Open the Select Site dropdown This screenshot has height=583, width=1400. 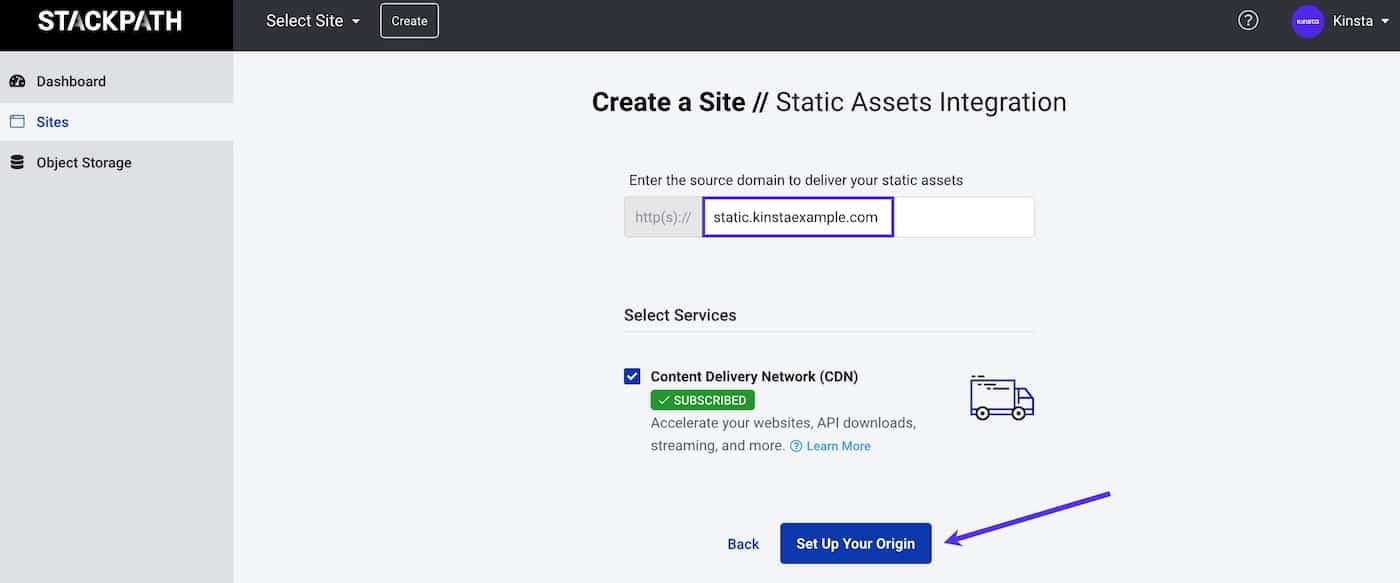[x=305, y=20]
